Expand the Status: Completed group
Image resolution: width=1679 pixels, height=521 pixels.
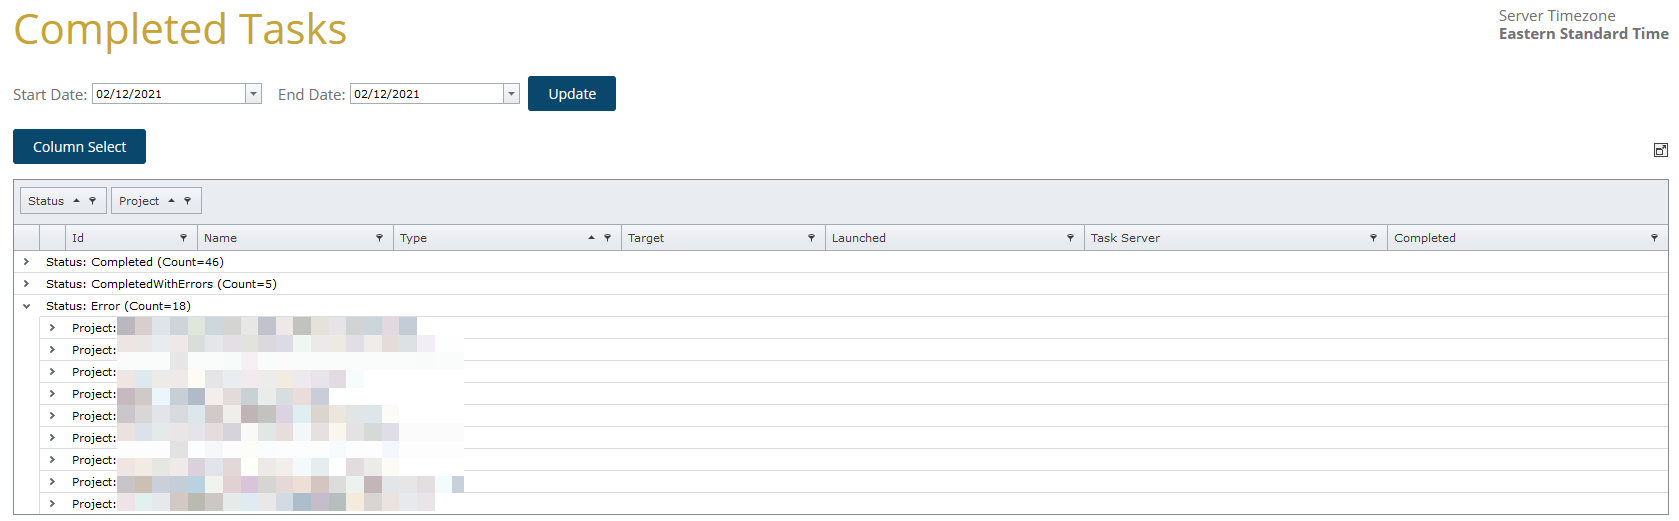coord(26,262)
